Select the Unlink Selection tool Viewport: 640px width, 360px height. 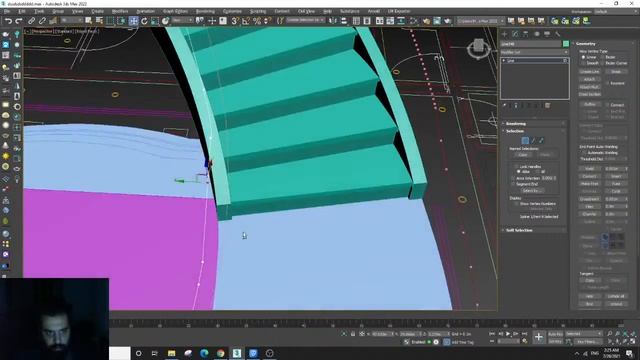(42, 20)
